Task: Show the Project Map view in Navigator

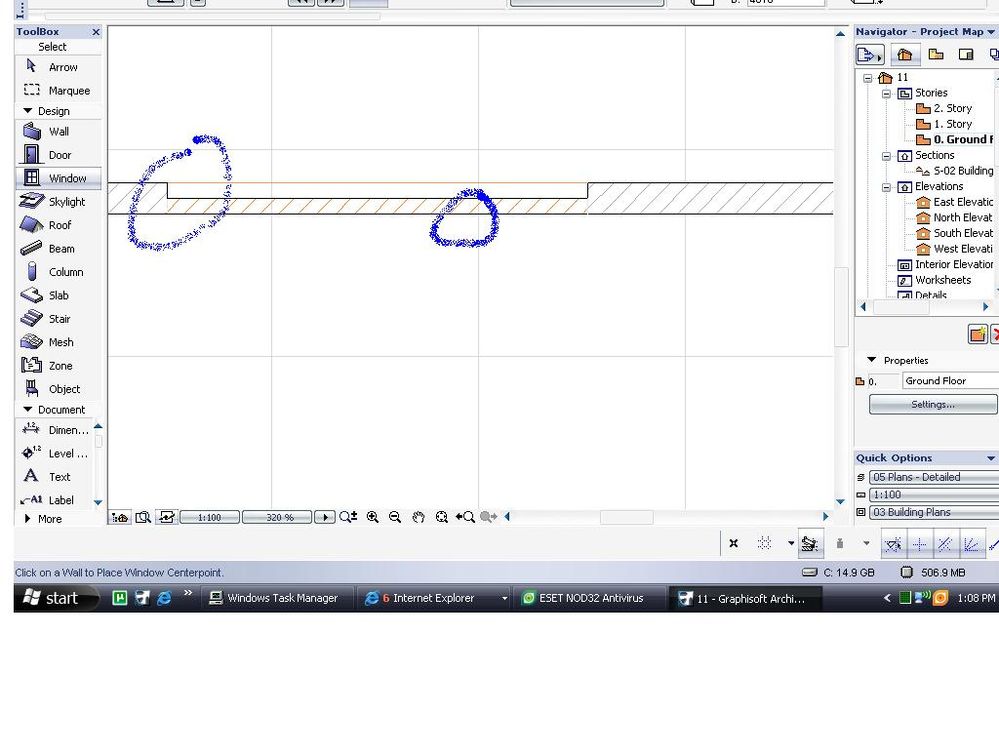Action: click(x=905, y=55)
